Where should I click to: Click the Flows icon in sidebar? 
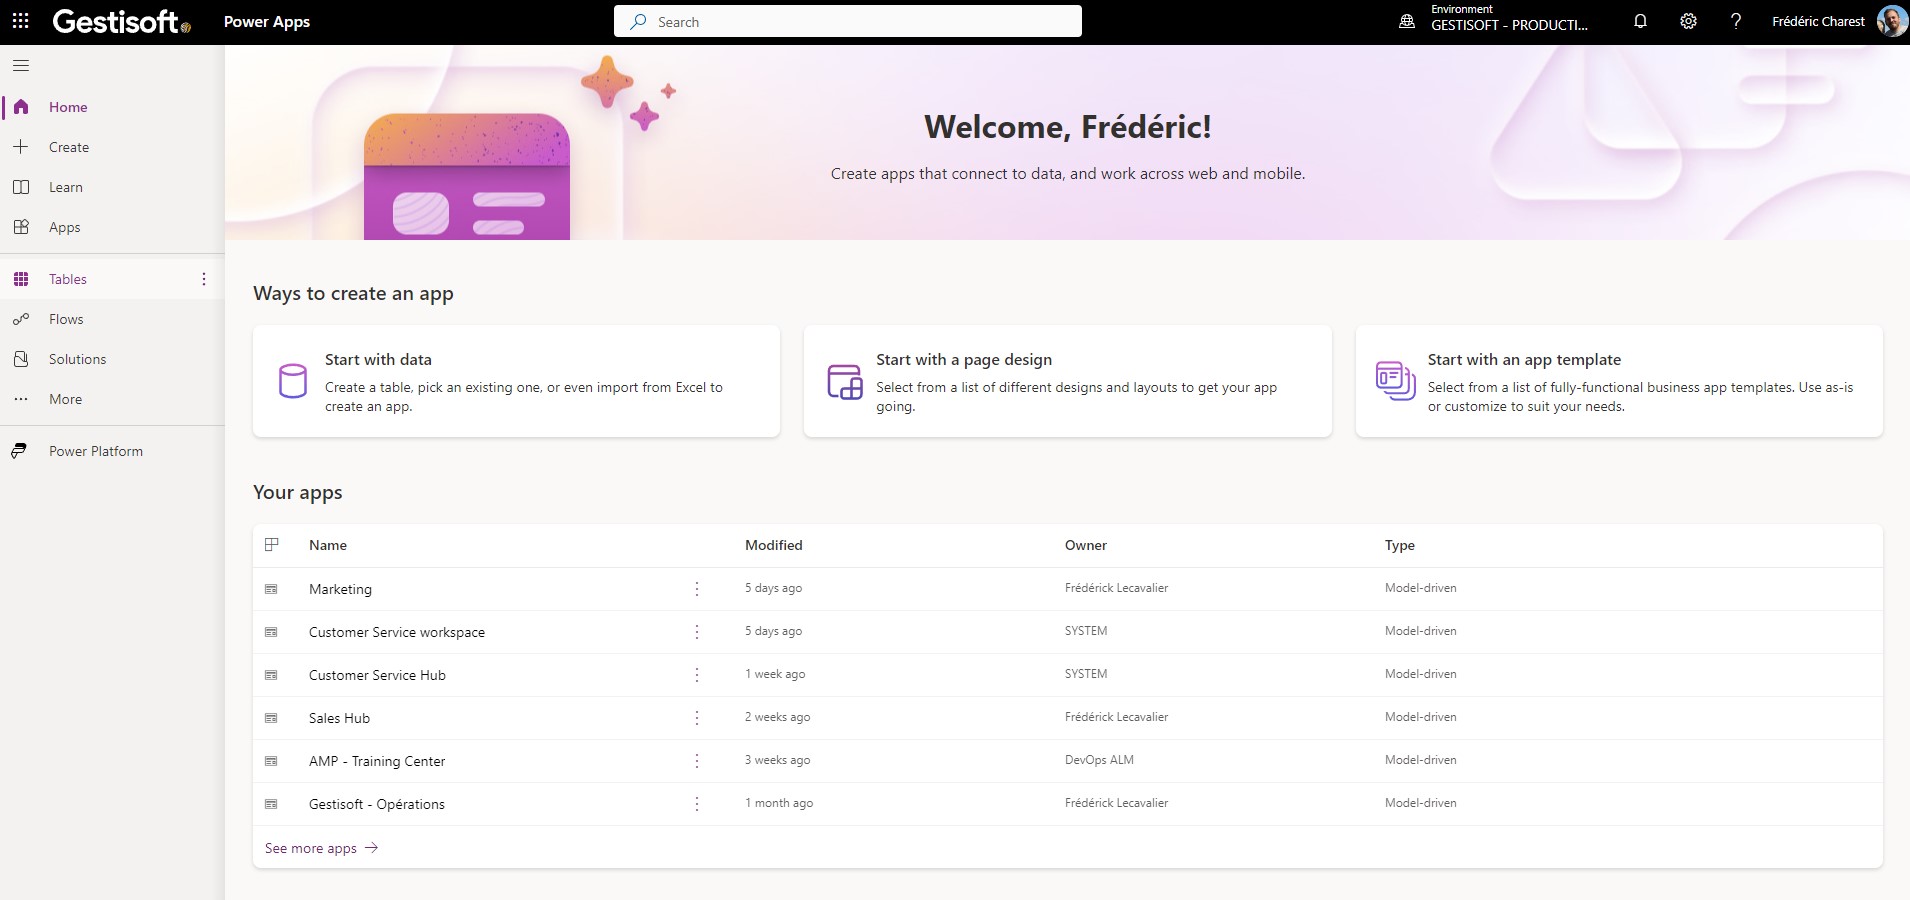(21, 319)
